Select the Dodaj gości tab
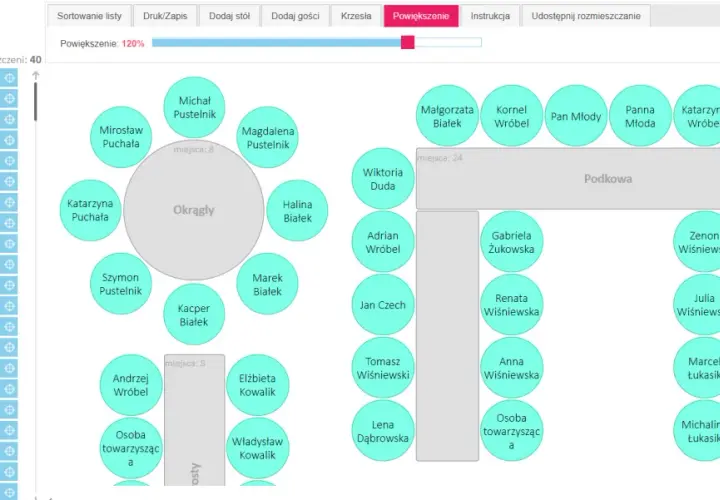The height and width of the screenshot is (500, 720). coord(295,16)
